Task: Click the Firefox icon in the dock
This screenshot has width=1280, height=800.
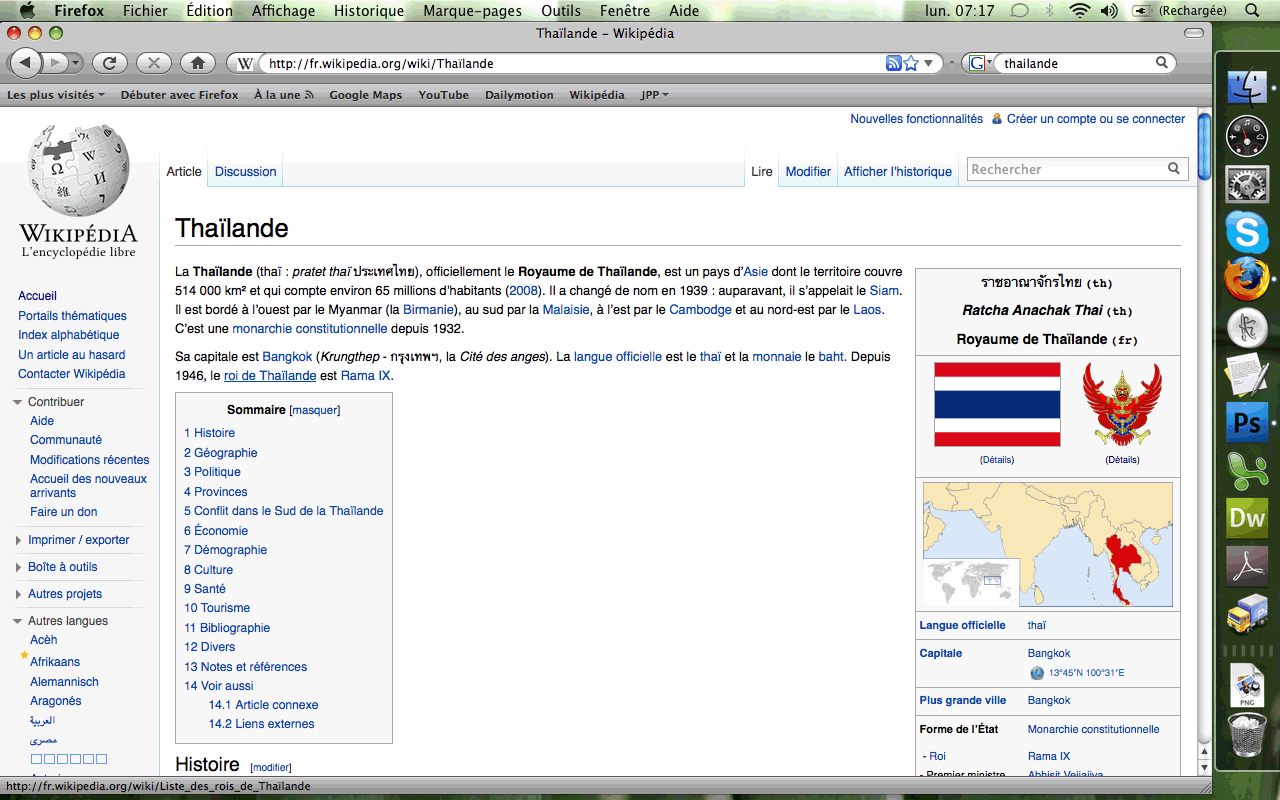Action: click(1247, 279)
